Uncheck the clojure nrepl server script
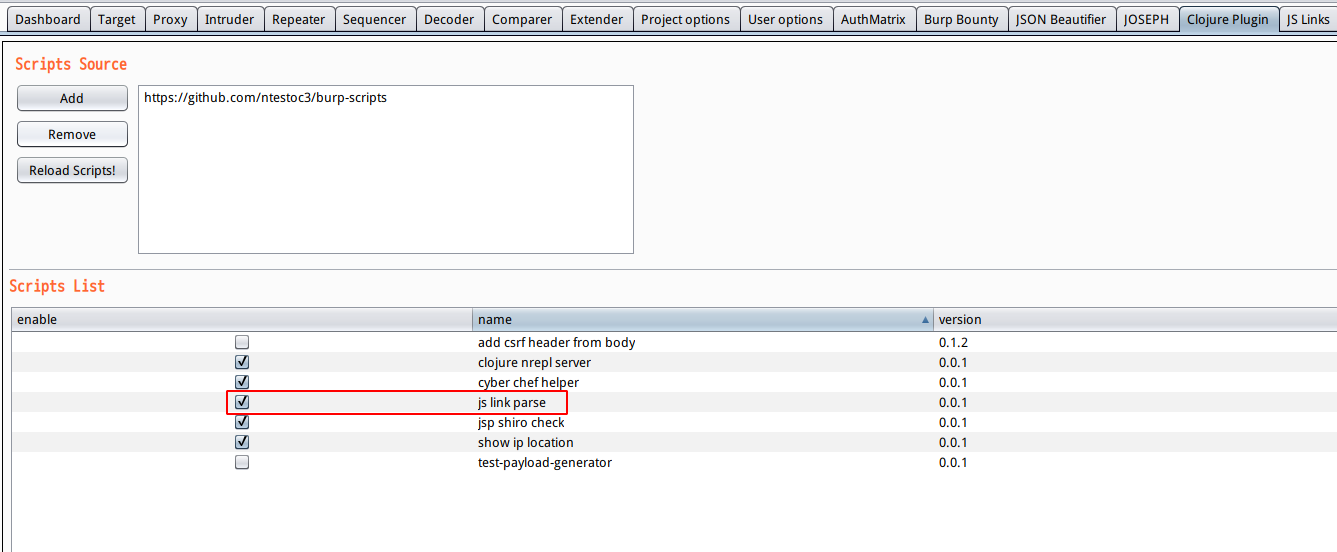1337x552 pixels. point(242,362)
